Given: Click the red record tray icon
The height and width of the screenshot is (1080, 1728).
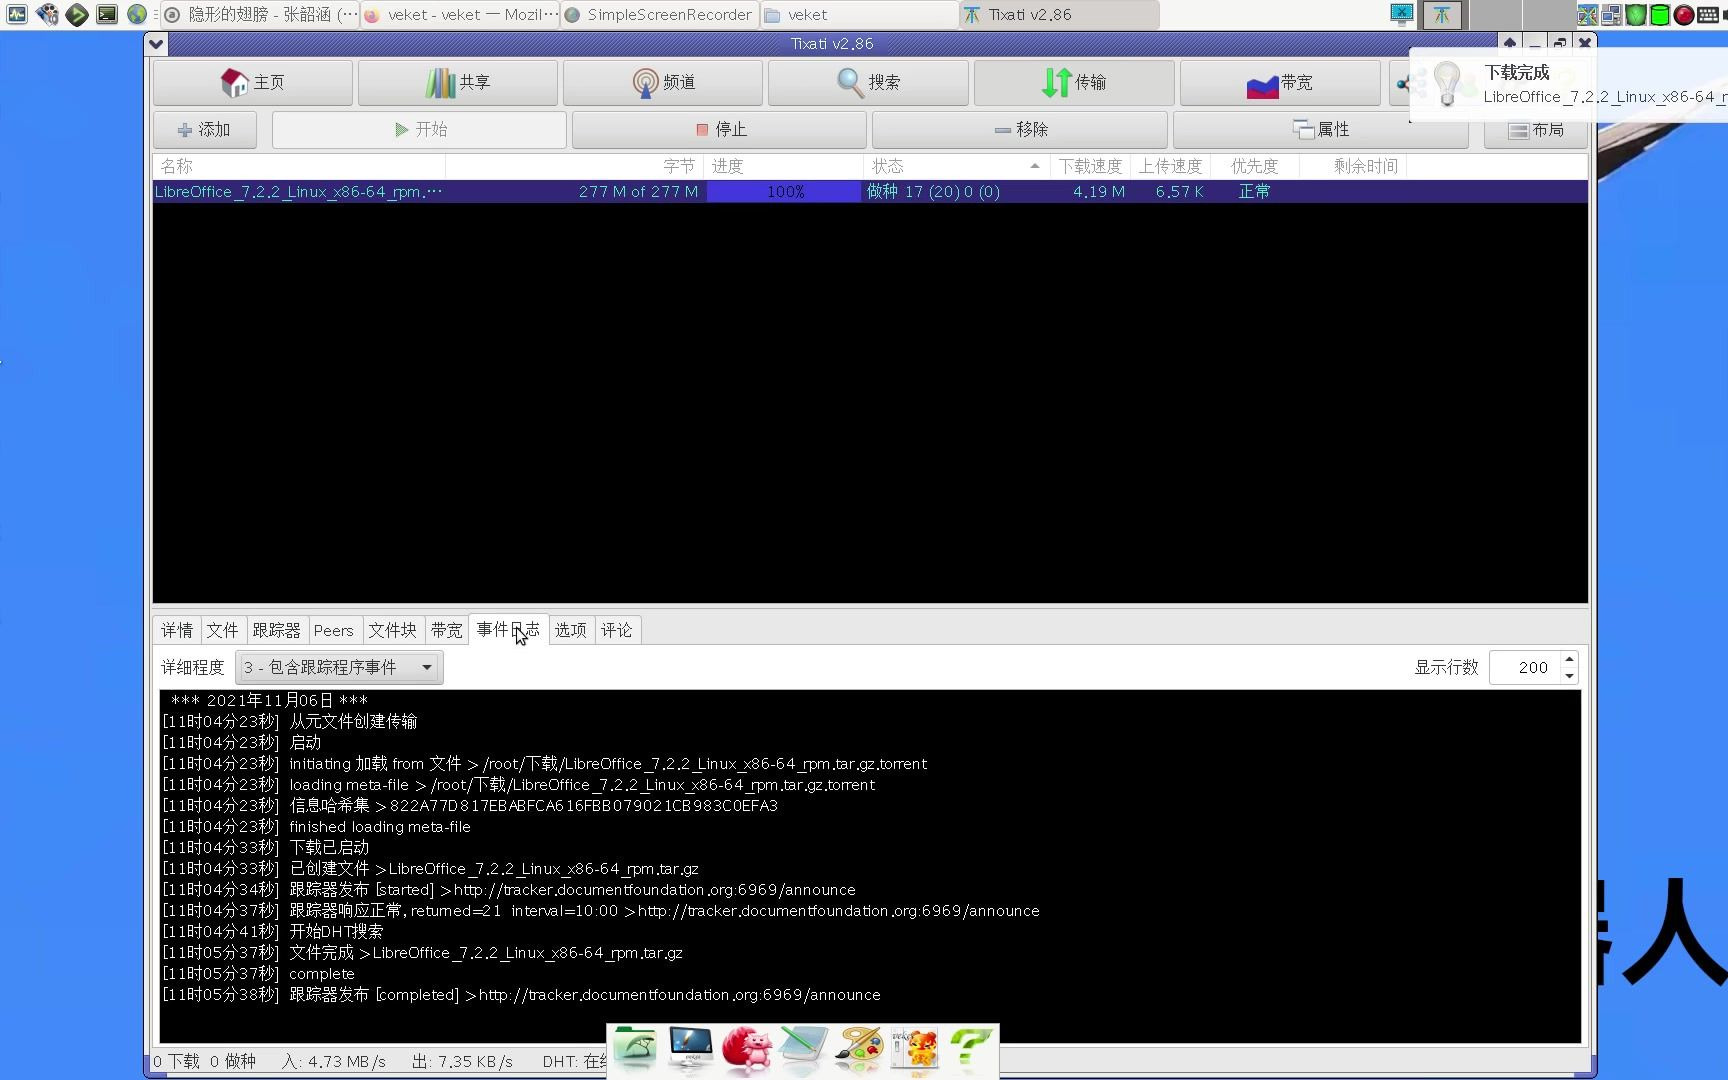Looking at the screenshot, I should click(1684, 14).
